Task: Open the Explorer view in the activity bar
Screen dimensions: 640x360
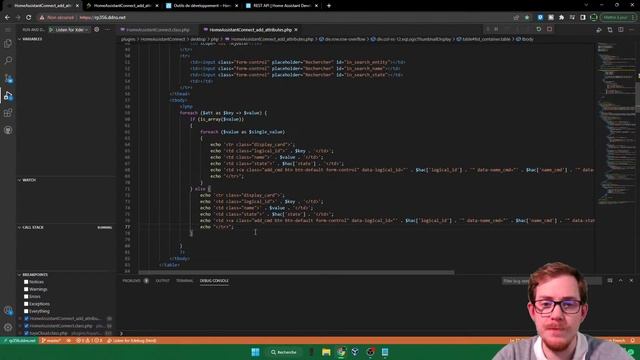Action: (x=8, y=44)
